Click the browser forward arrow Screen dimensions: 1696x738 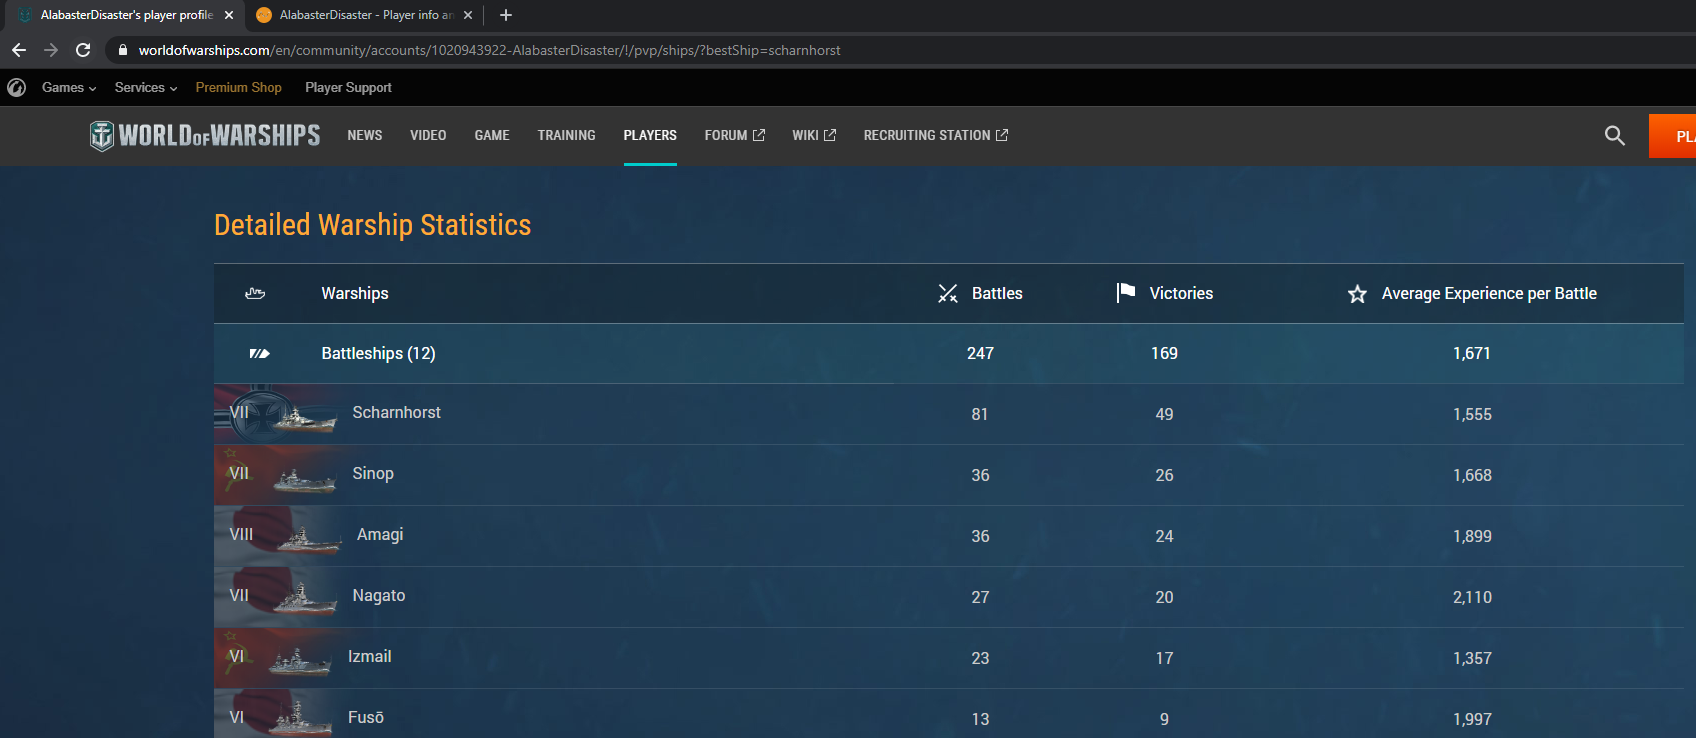51,50
